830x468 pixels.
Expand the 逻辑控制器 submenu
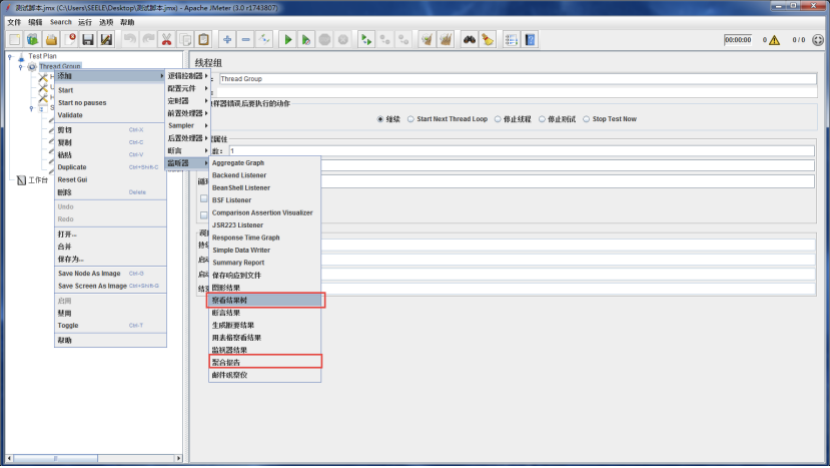tap(188, 76)
